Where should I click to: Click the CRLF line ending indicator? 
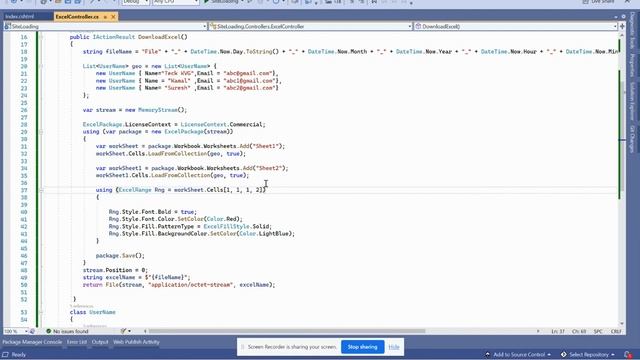click(x=616, y=331)
